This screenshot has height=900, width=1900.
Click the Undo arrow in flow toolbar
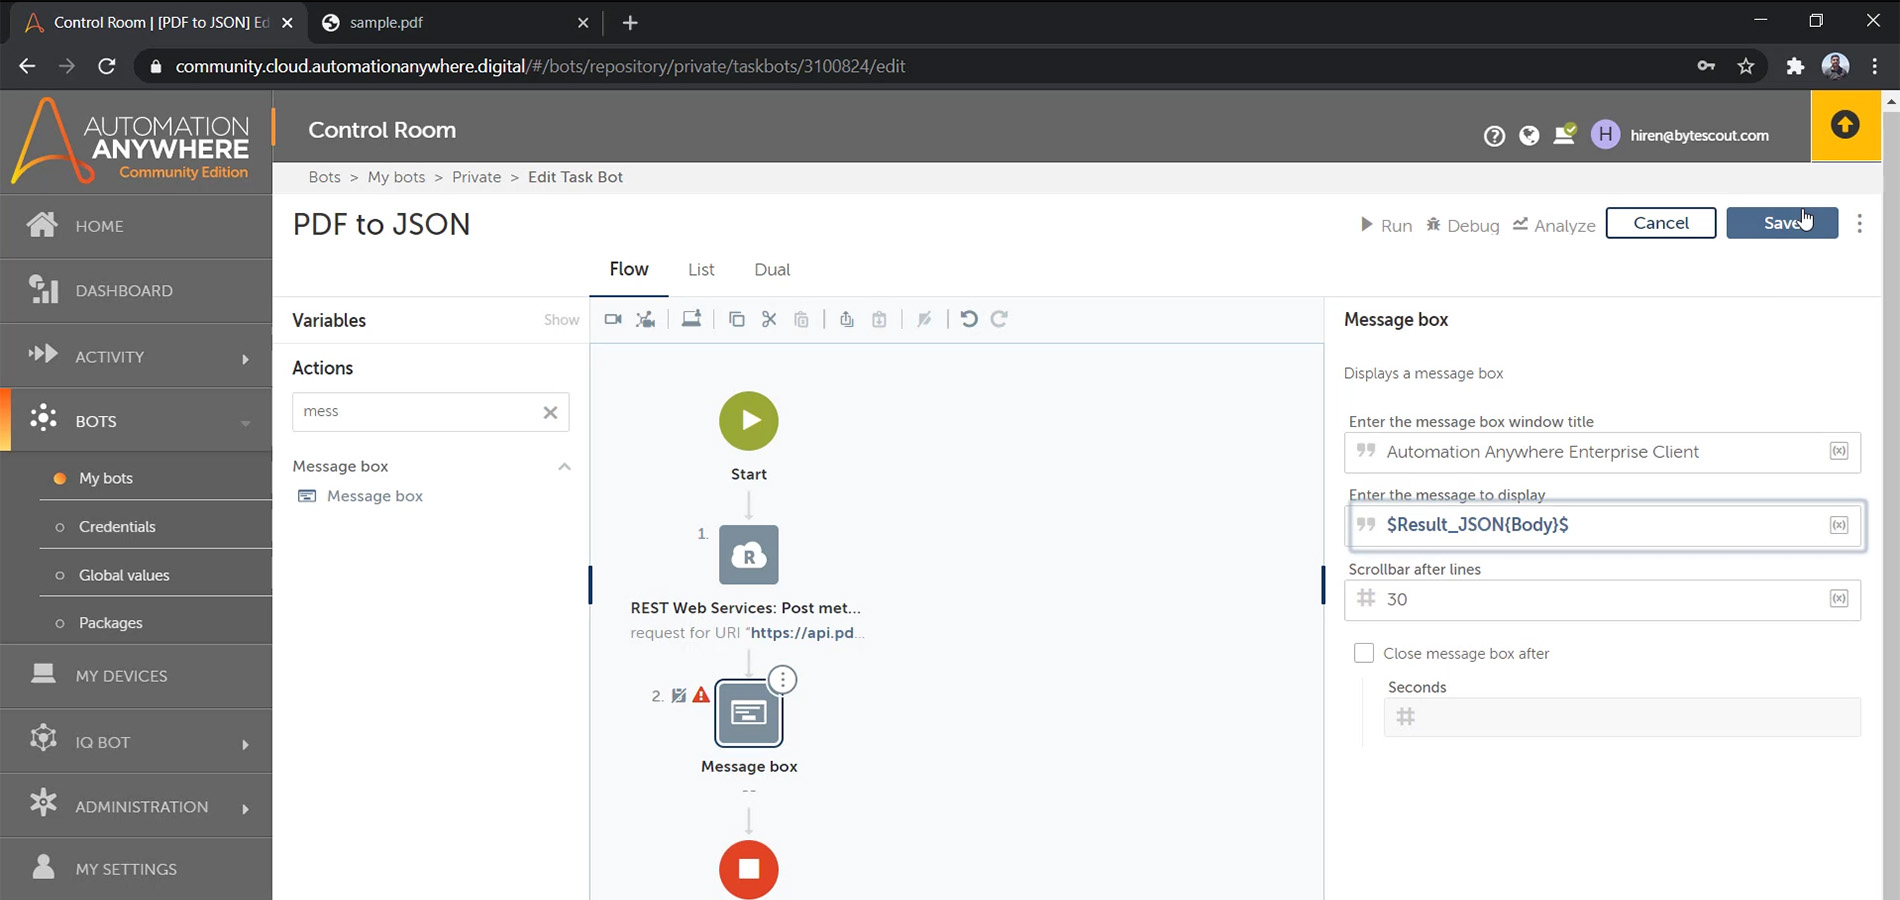(968, 319)
